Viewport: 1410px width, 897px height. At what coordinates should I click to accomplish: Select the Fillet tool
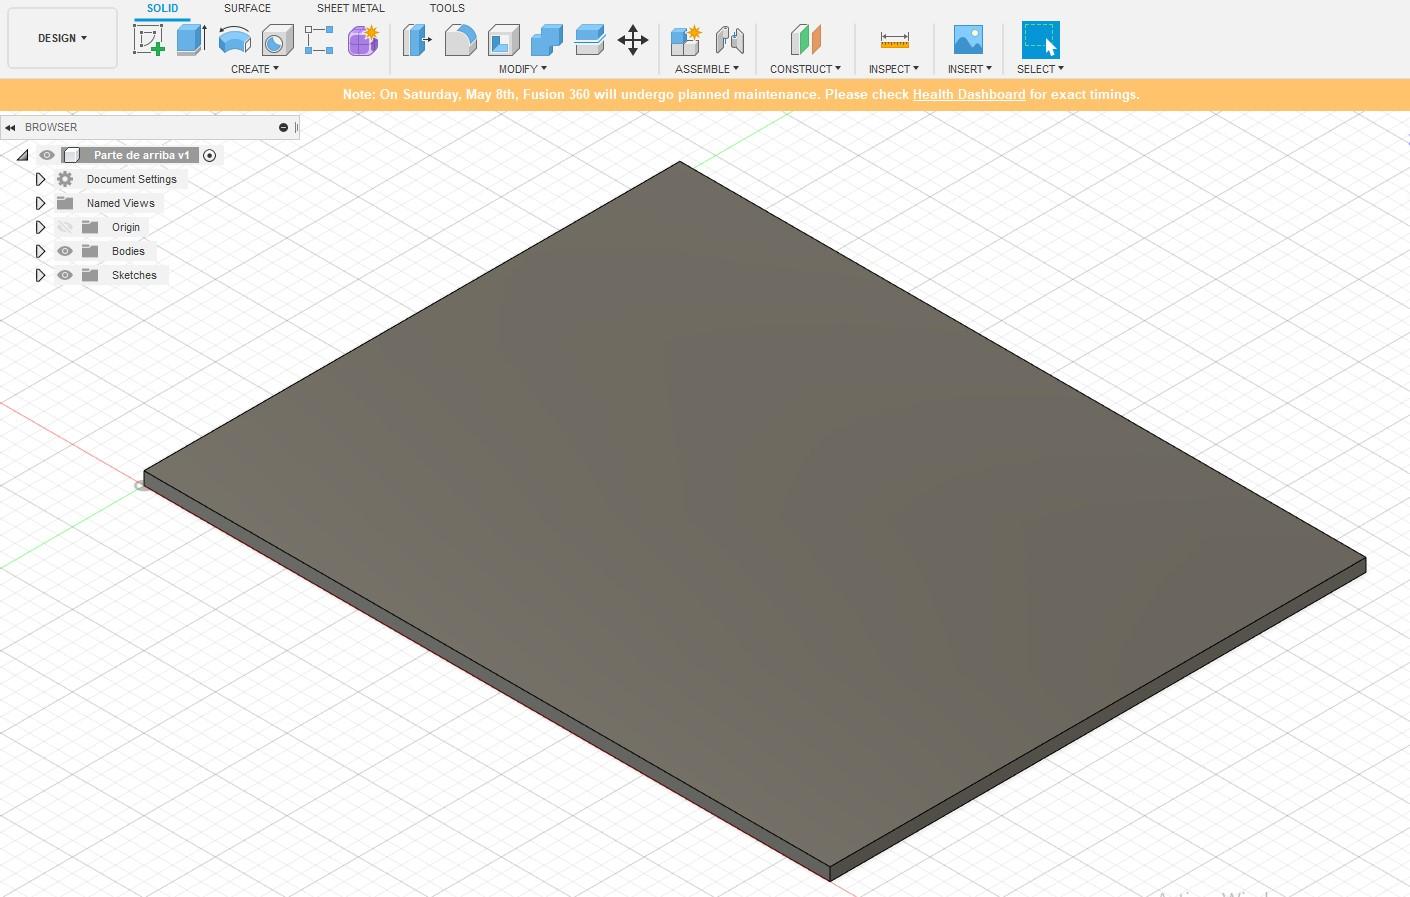click(460, 40)
